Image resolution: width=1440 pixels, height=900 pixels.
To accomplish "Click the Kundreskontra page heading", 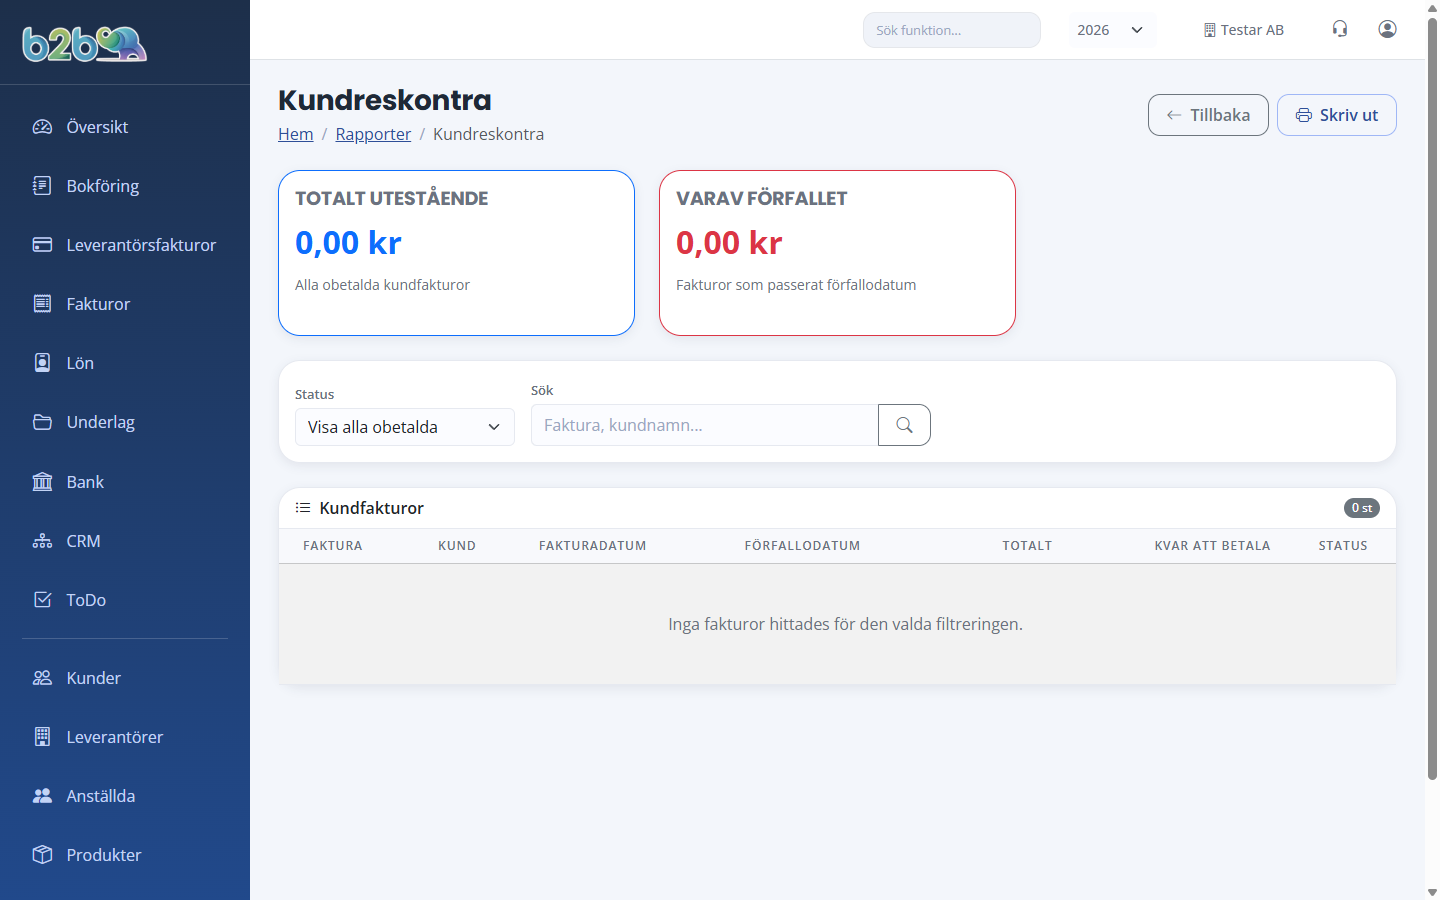I will coord(385,100).
